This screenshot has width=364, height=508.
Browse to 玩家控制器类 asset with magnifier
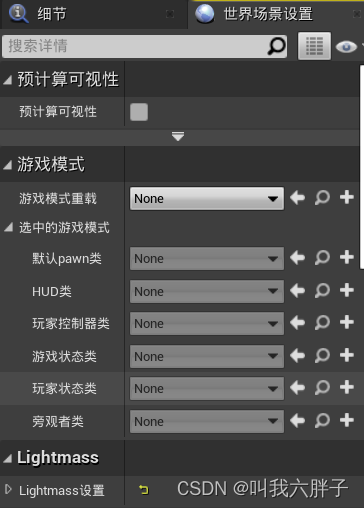point(322,323)
